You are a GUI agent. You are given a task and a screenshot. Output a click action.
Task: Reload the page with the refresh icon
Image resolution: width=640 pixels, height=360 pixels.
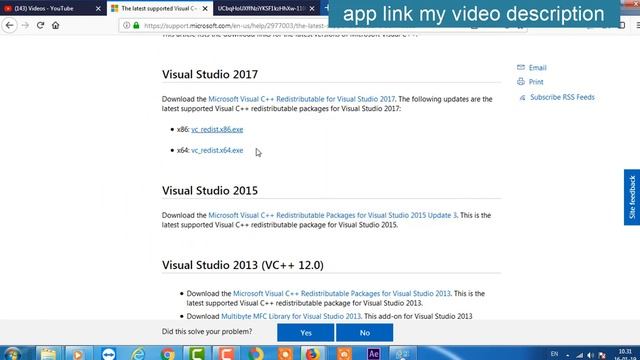[x=40, y=25]
